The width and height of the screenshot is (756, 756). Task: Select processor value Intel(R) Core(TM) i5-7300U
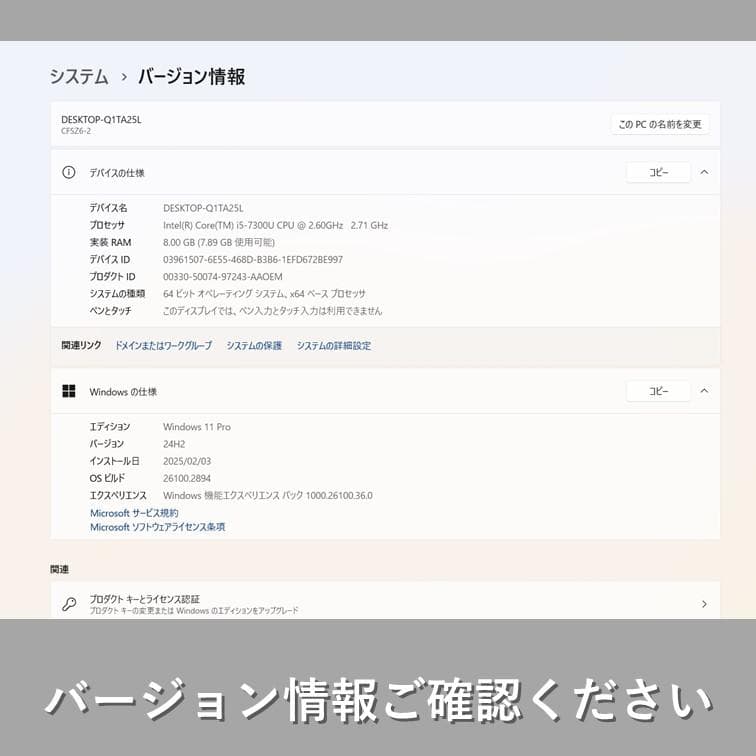(275, 225)
